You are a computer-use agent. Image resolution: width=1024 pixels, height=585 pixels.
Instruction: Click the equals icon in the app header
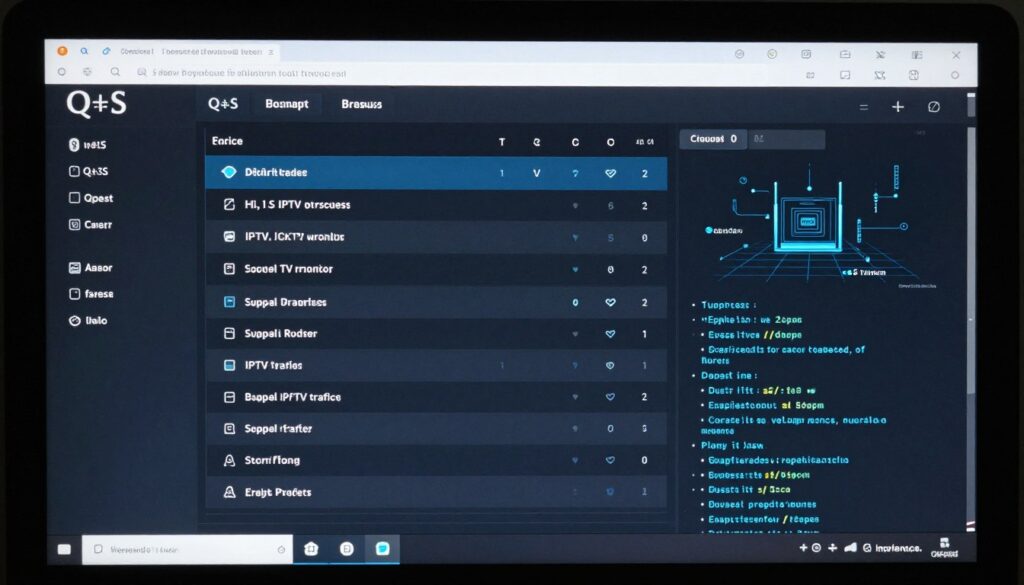[863, 107]
